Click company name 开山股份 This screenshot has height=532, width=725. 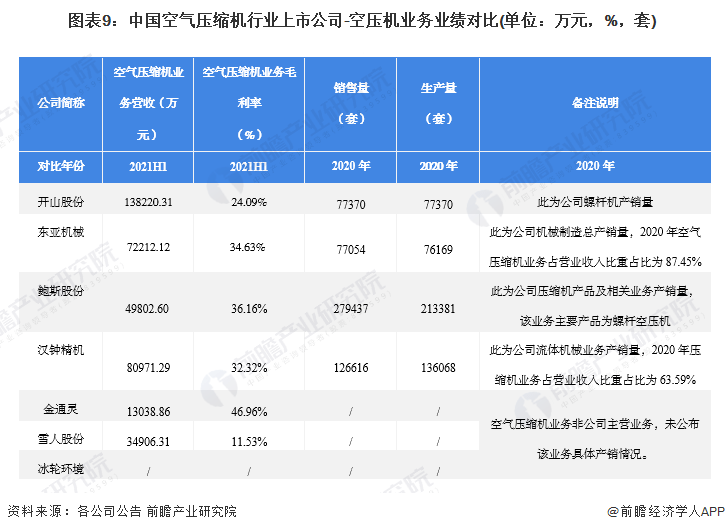click(x=61, y=202)
